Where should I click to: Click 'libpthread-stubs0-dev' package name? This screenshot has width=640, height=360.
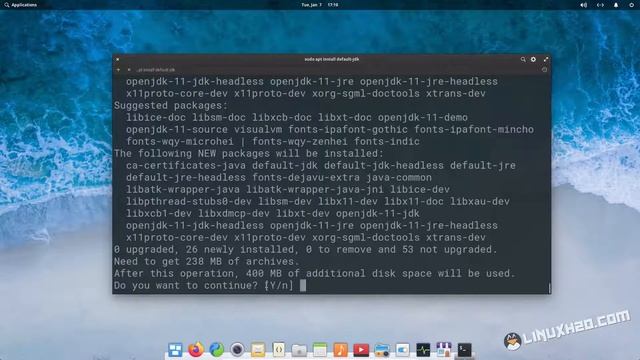coord(189,202)
